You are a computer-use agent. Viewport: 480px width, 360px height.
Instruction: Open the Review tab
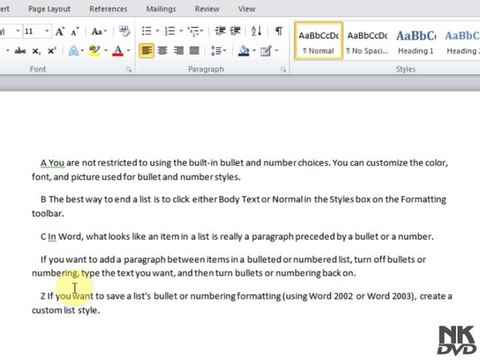pyautogui.click(x=207, y=9)
